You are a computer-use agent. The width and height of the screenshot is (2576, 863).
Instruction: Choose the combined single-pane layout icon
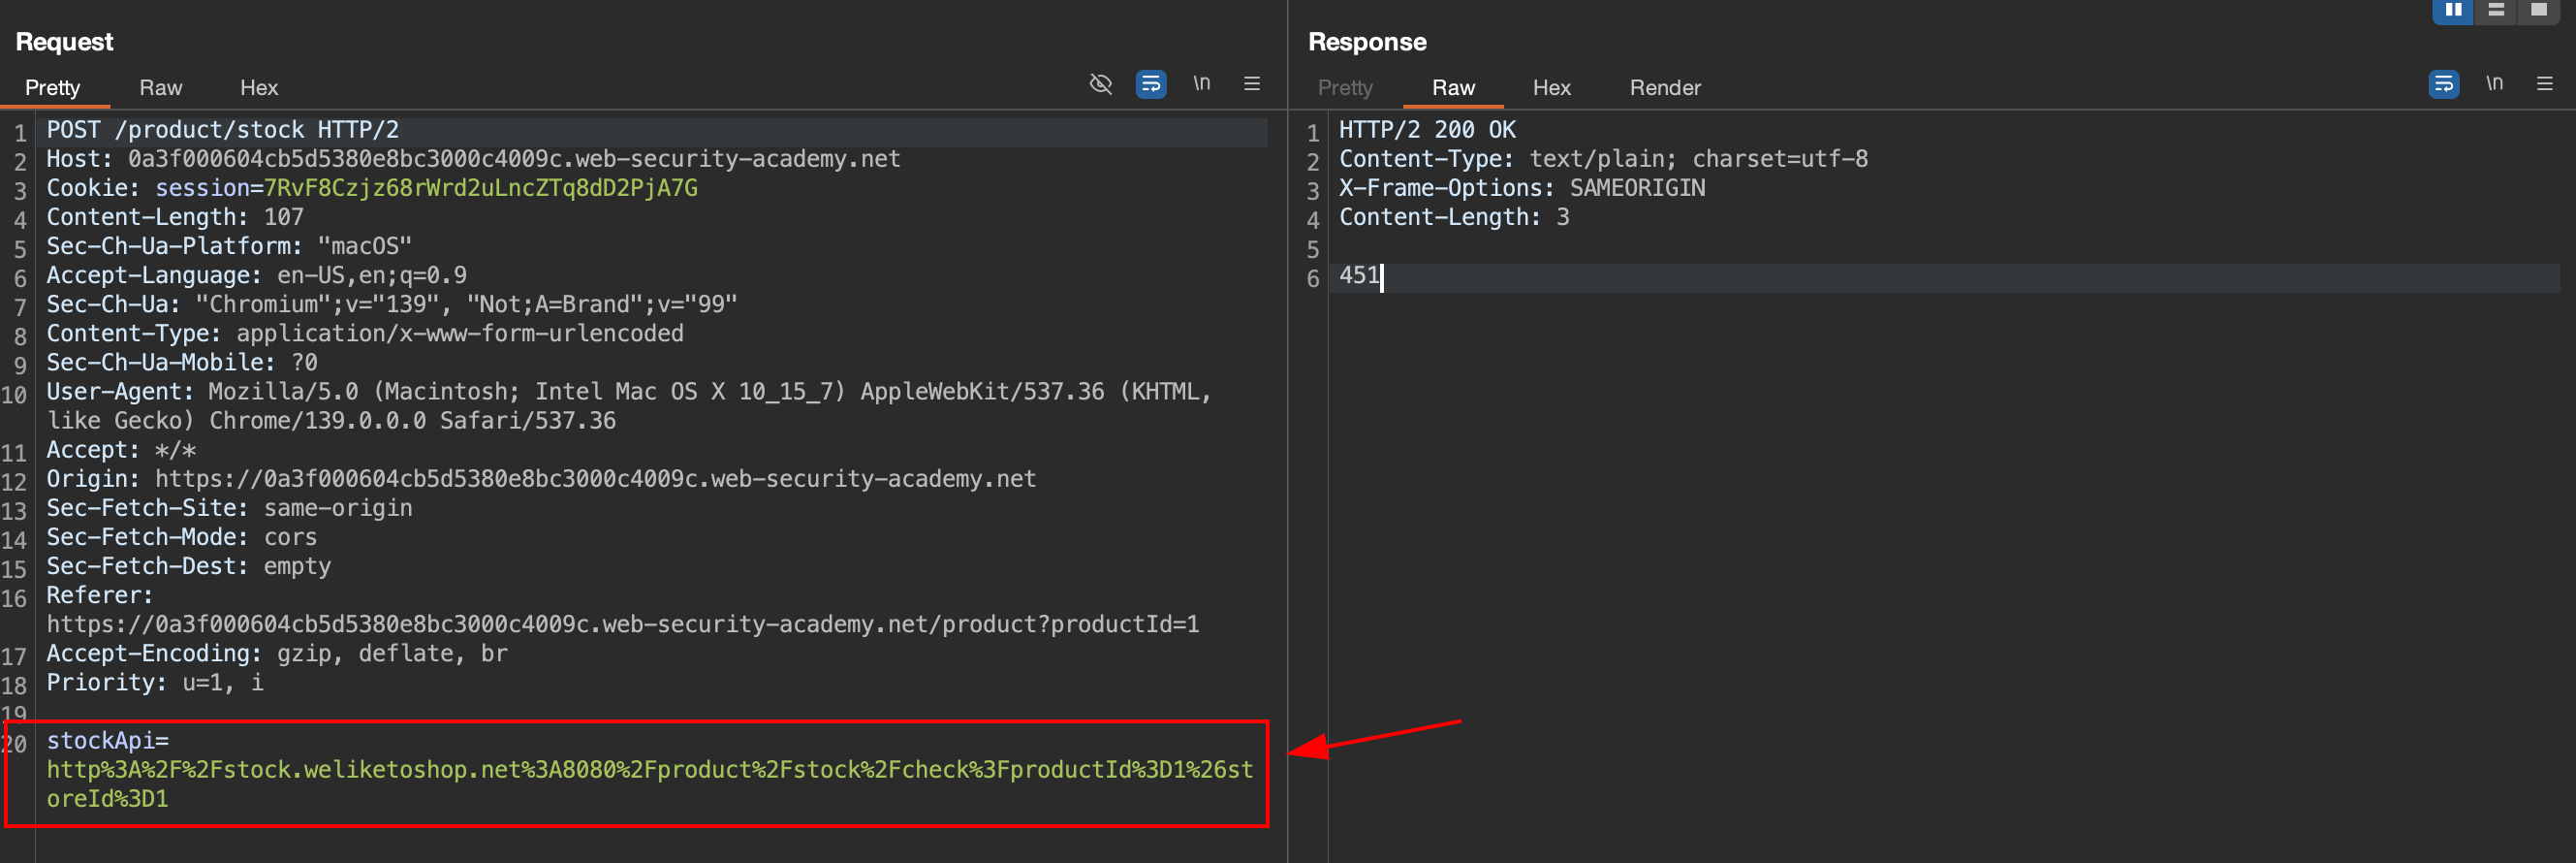[2538, 10]
